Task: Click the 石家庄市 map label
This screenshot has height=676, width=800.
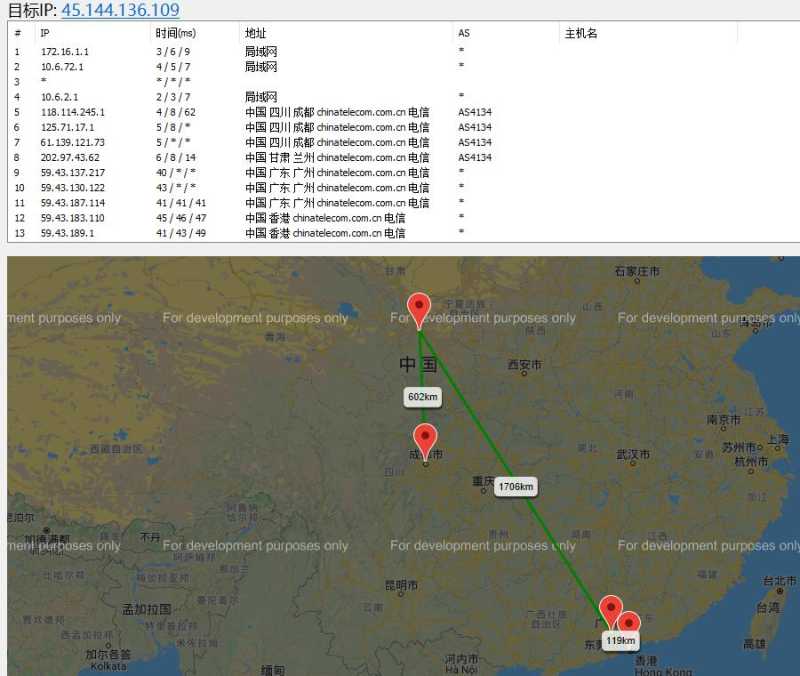Action: pos(637,271)
